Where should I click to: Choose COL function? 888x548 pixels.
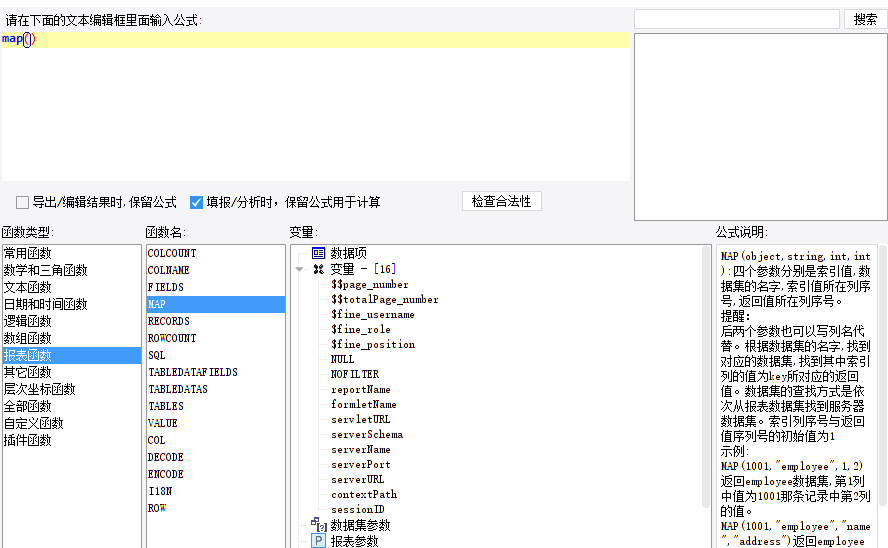click(215, 440)
